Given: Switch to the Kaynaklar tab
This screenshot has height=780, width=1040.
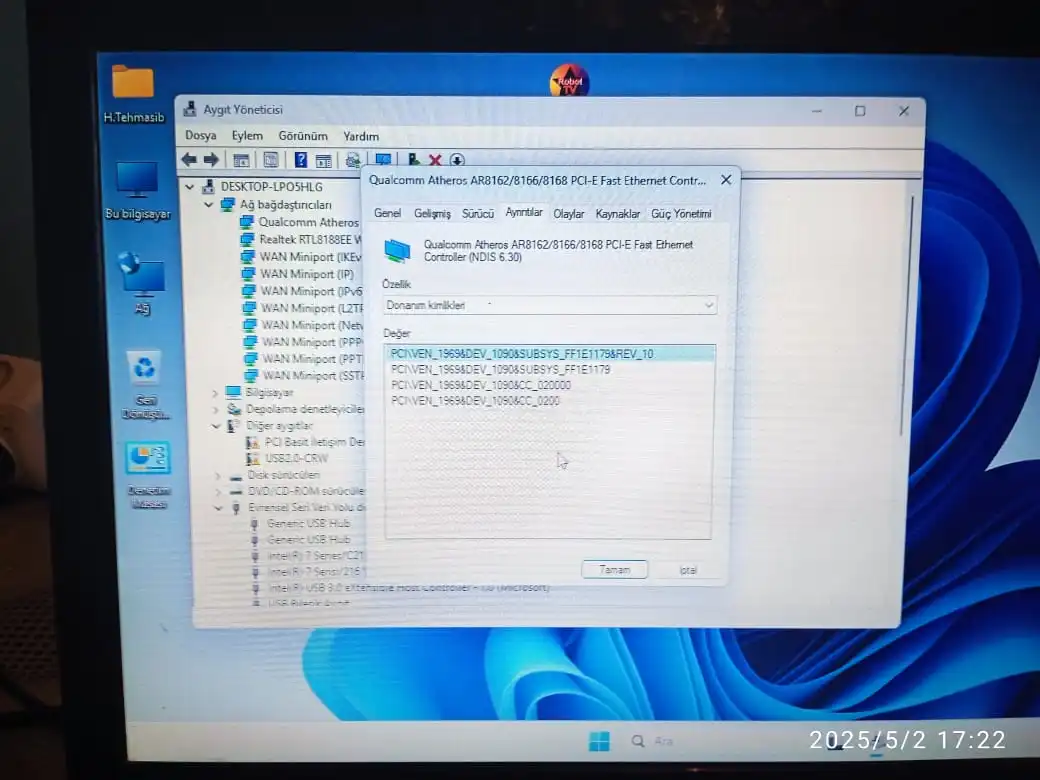Looking at the screenshot, I should pyautogui.click(x=618, y=214).
